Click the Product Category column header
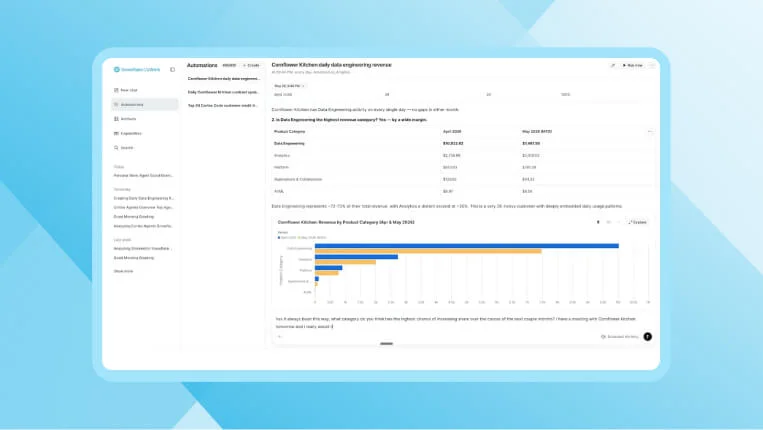This screenshot has height=430, width=763. click(290, 132)
